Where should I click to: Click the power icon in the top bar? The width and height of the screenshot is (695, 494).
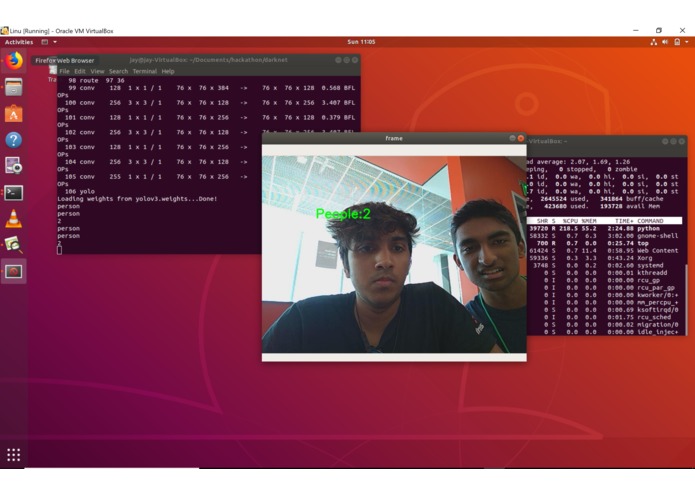coord(677,42)
